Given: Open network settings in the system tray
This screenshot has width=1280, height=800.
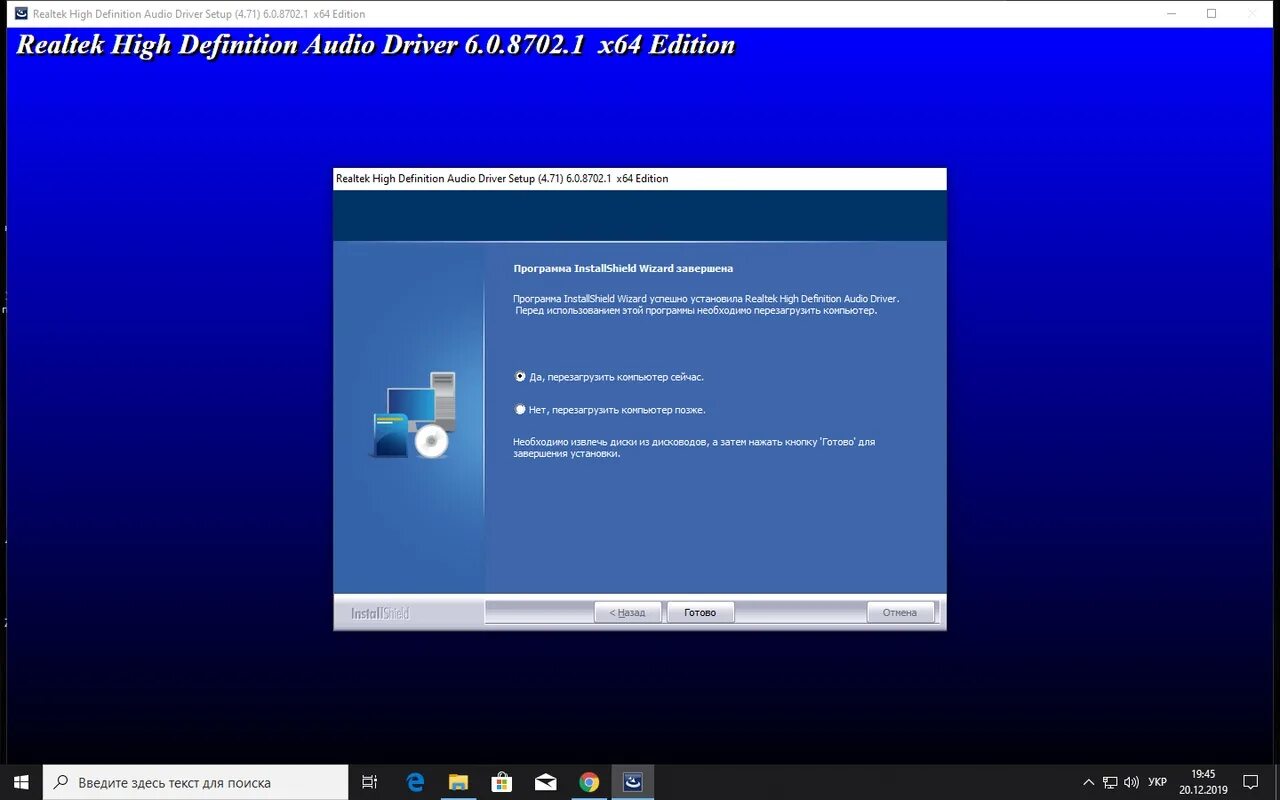Looking at the screenshot, I should pos(1110,782).
